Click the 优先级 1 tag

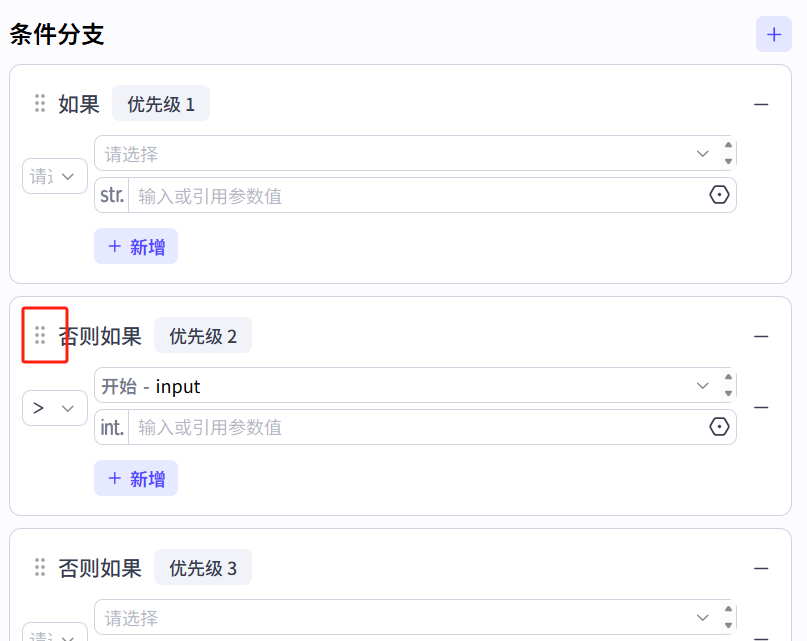[x=161, y=104]
